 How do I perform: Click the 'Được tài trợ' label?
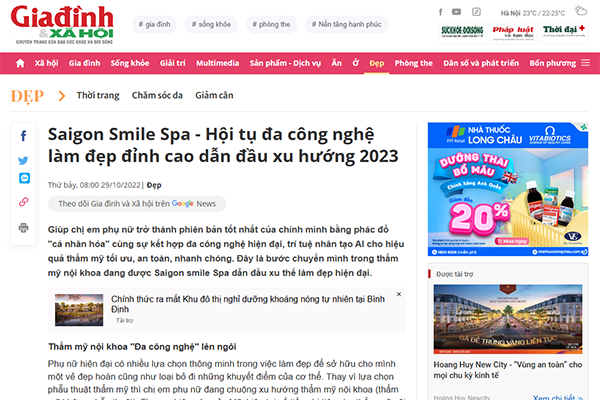455,274
